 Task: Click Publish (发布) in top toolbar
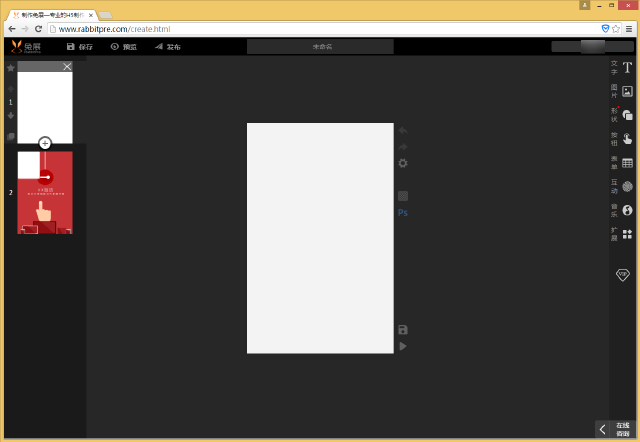[x=167, y=47]
